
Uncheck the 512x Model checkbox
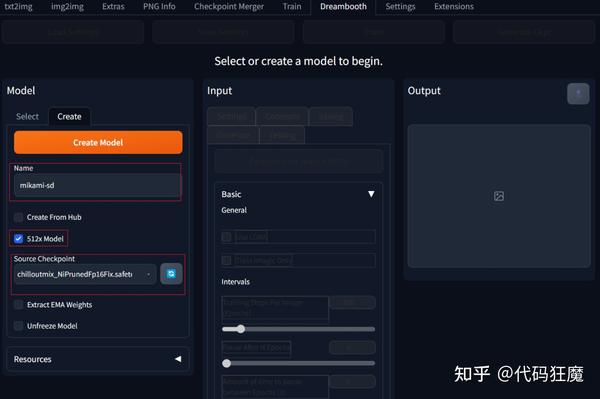pyautogui.click(x=18, y=239)
